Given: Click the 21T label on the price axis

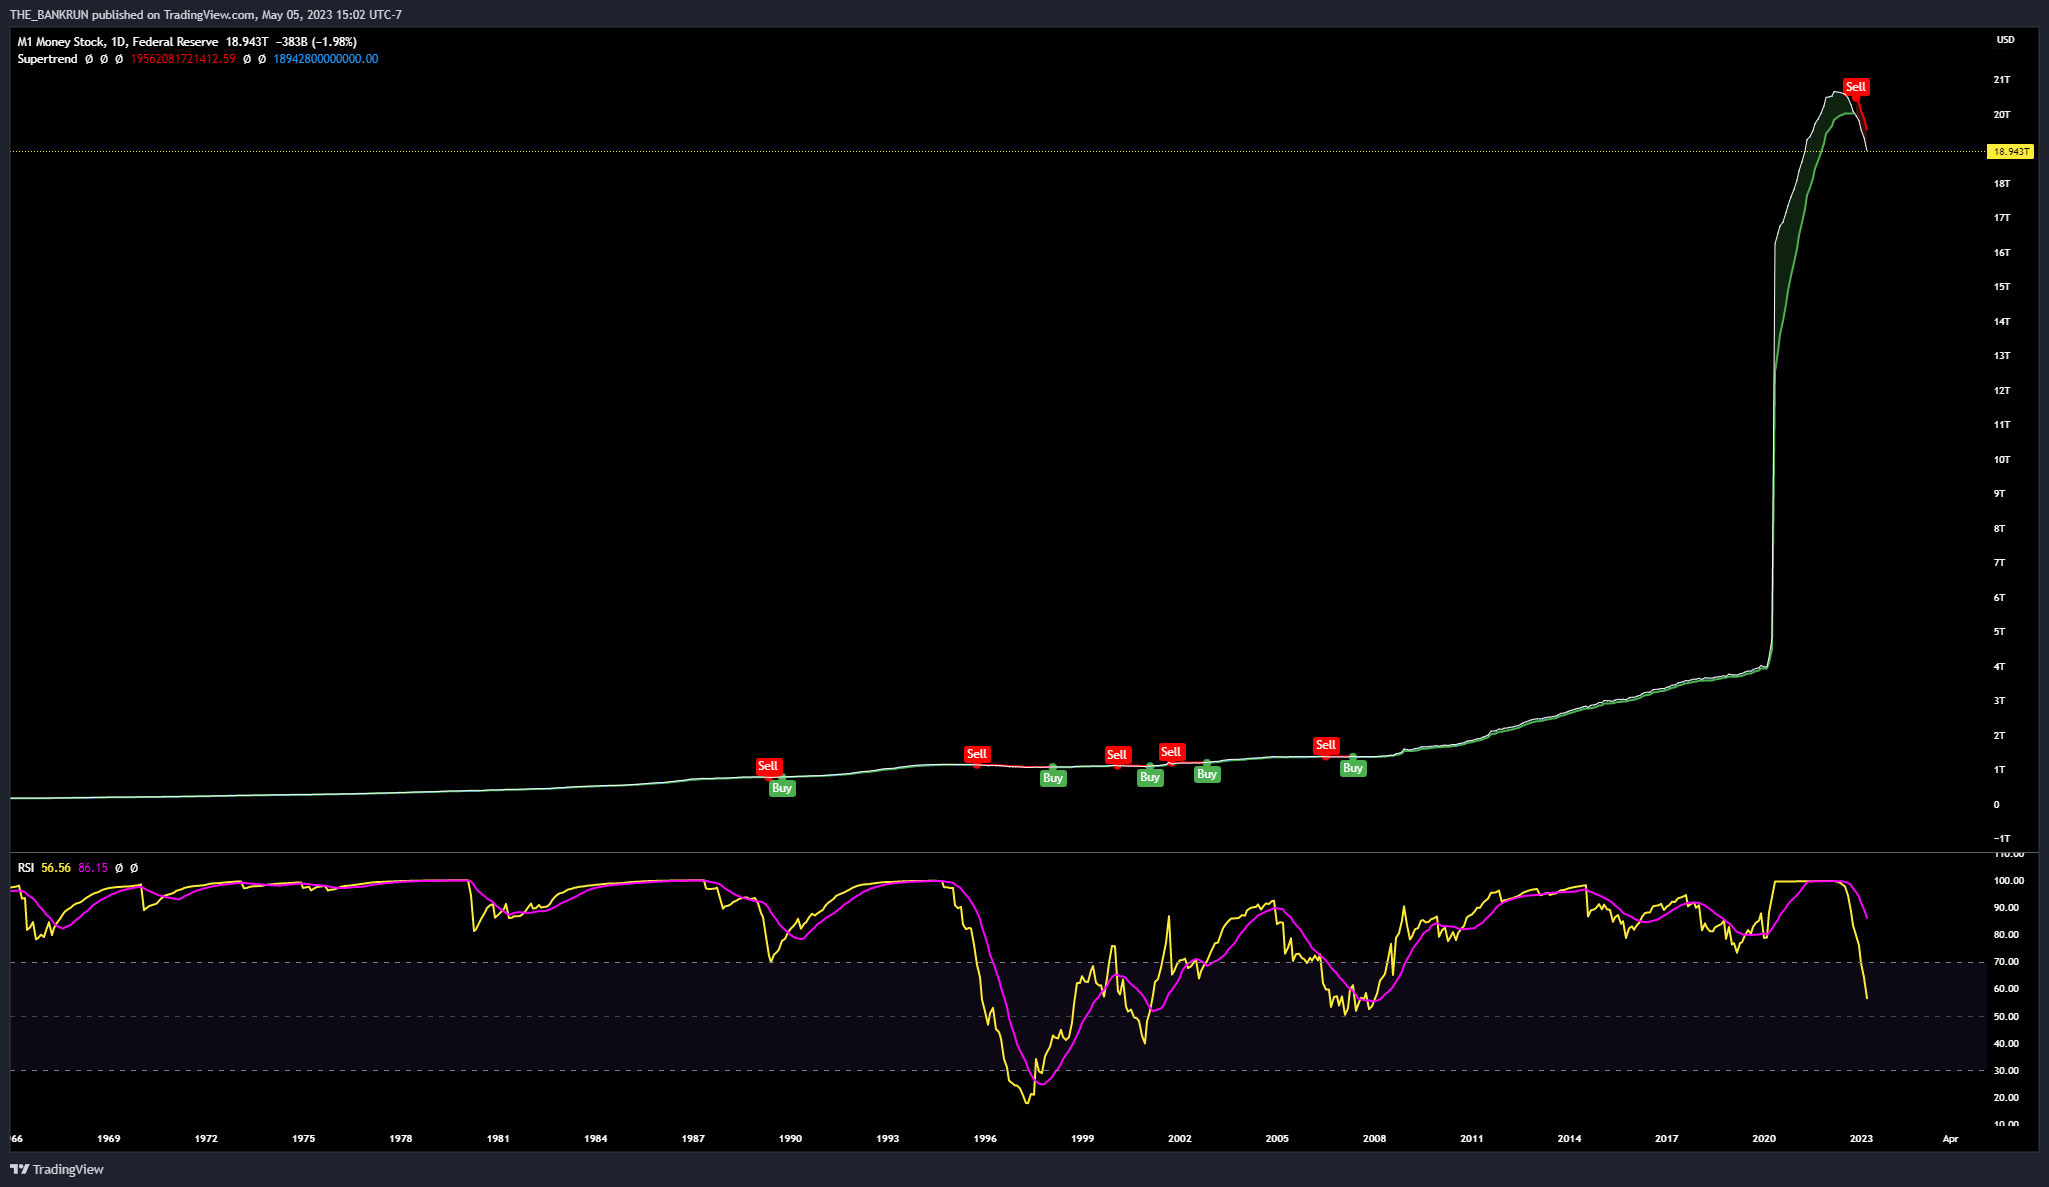Looking at the screenshot, I should coord(2001,80).
